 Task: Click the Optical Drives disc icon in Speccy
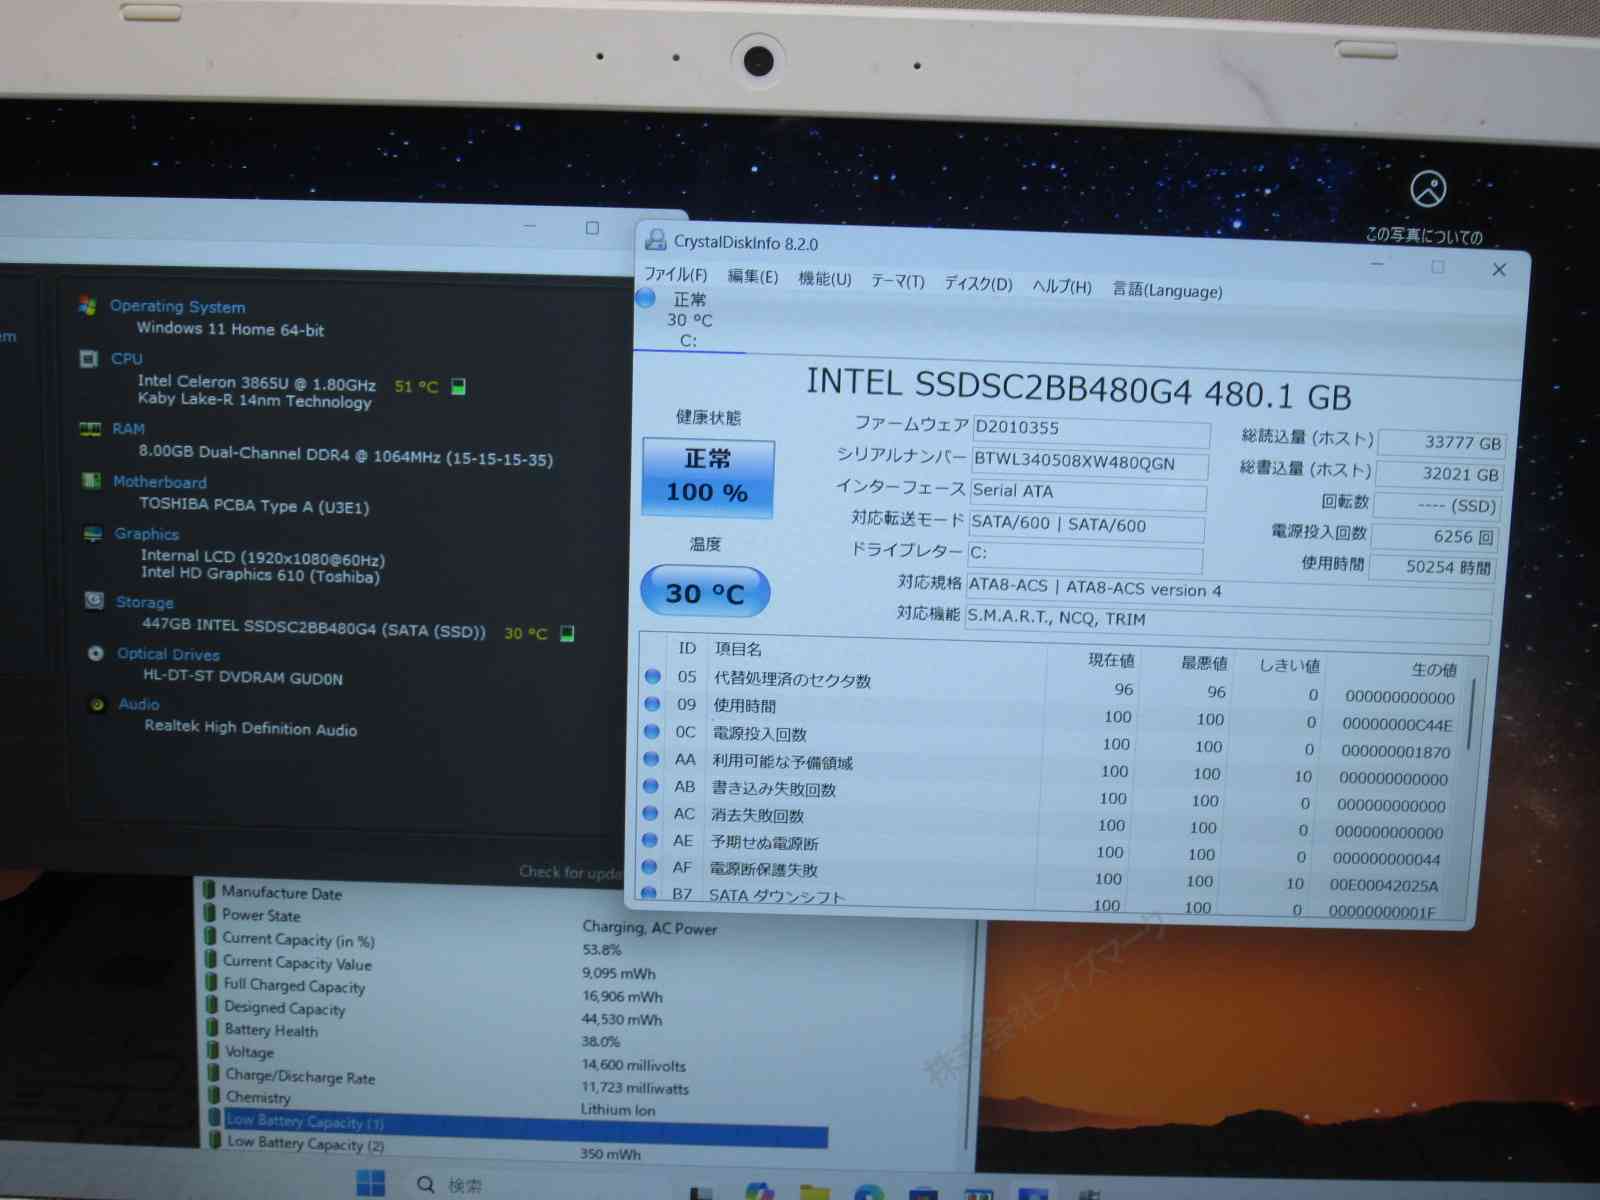pos(96,653)
